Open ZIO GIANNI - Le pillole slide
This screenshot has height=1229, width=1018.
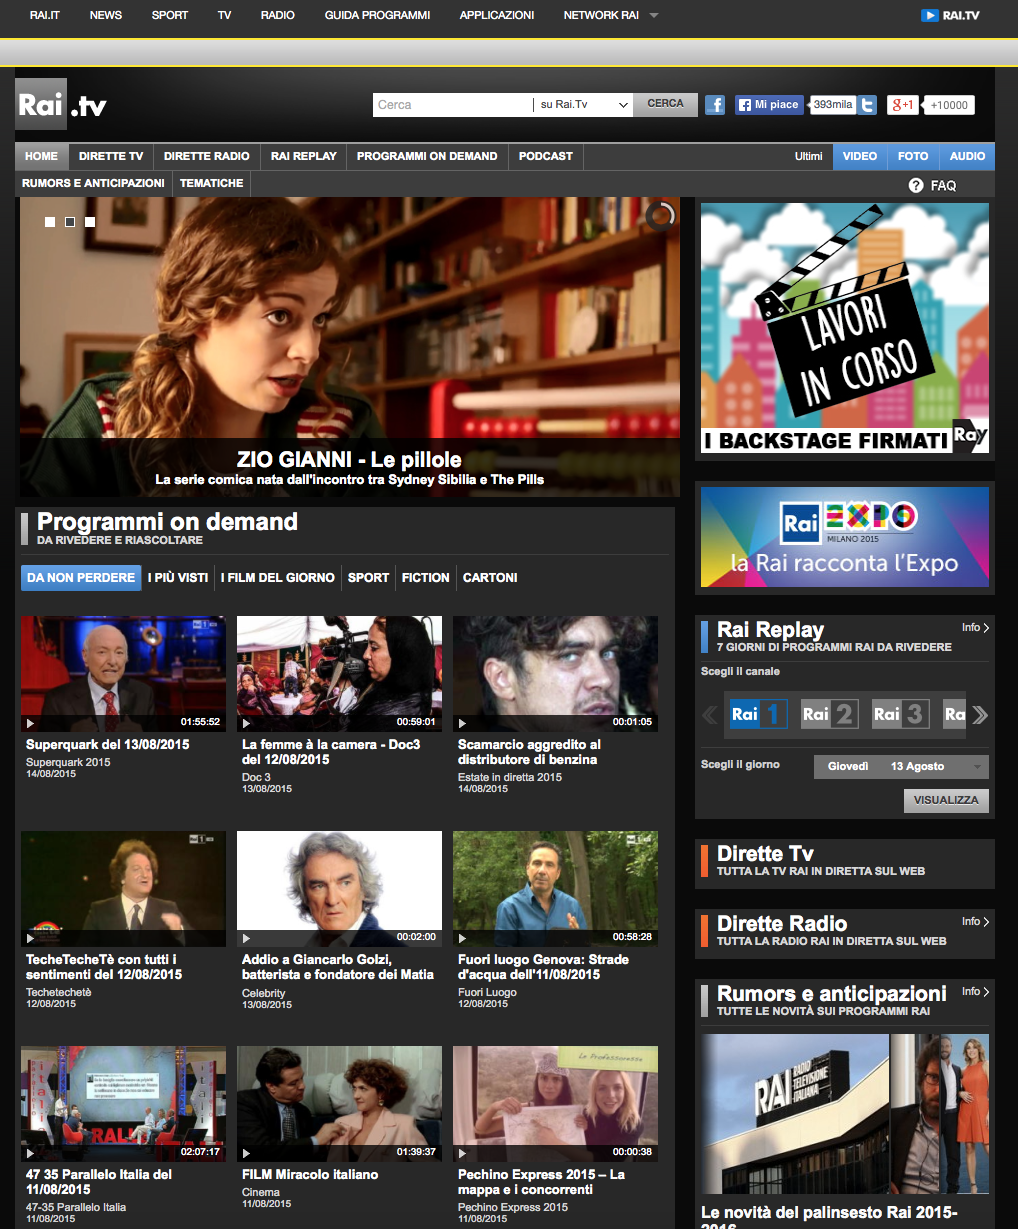[x=350, y=347]
